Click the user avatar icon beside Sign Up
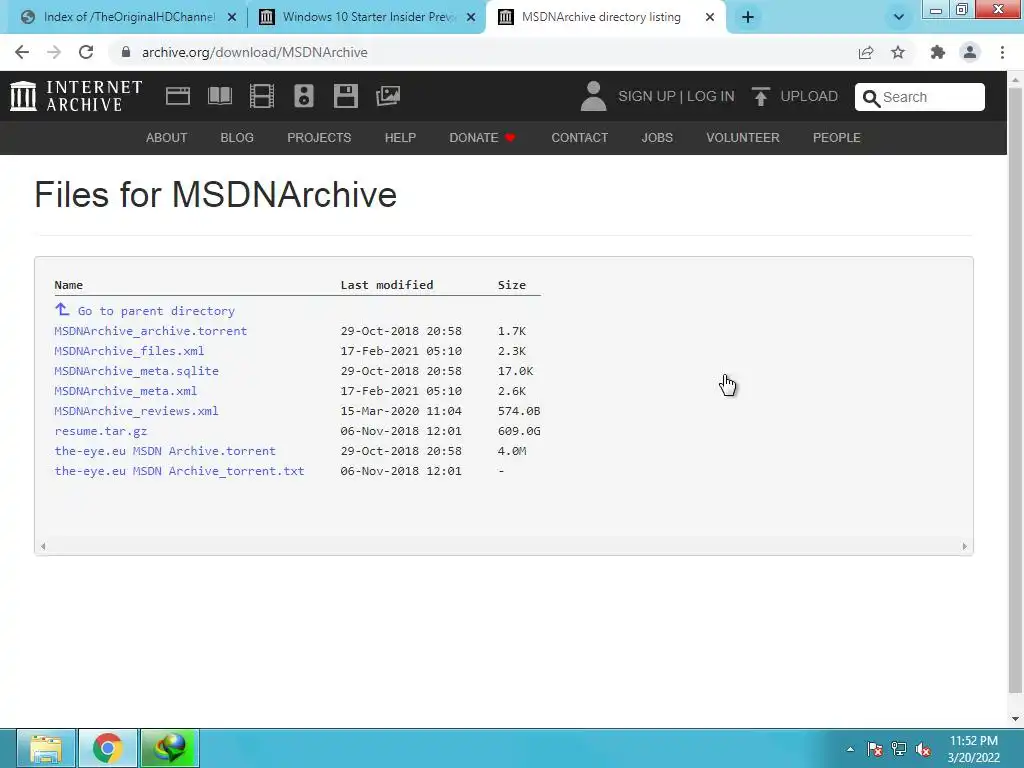 593,96
